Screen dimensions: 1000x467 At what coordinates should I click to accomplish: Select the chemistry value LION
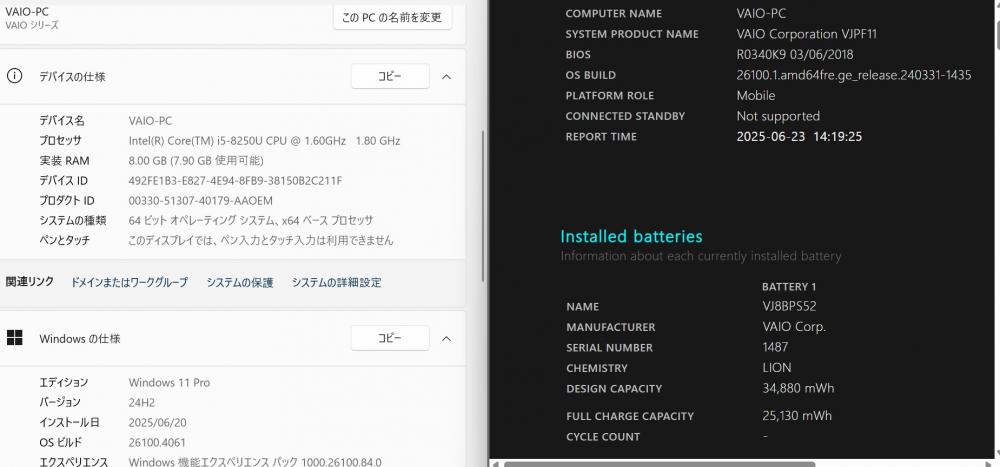777,367
